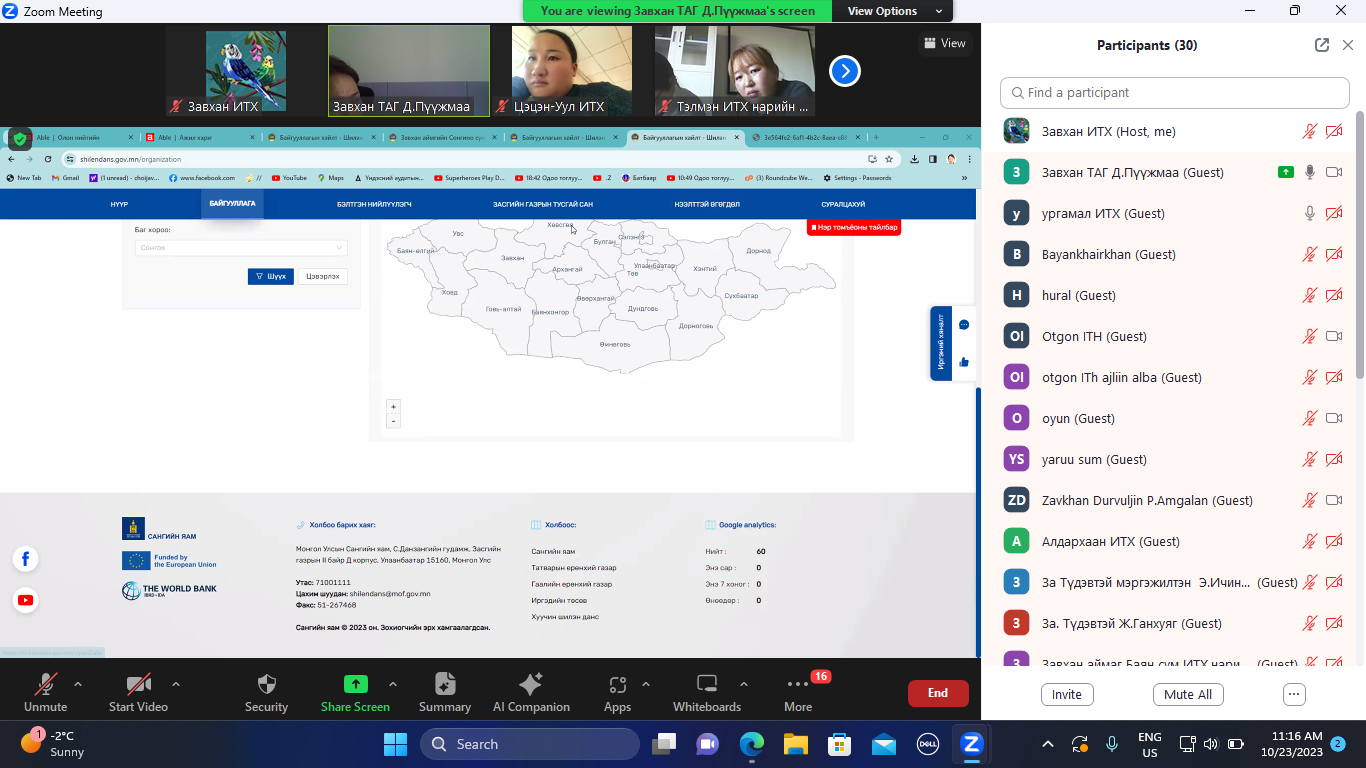
Task: Unmute the microphone
Action: pyautogui.click(x=45, y=685)
